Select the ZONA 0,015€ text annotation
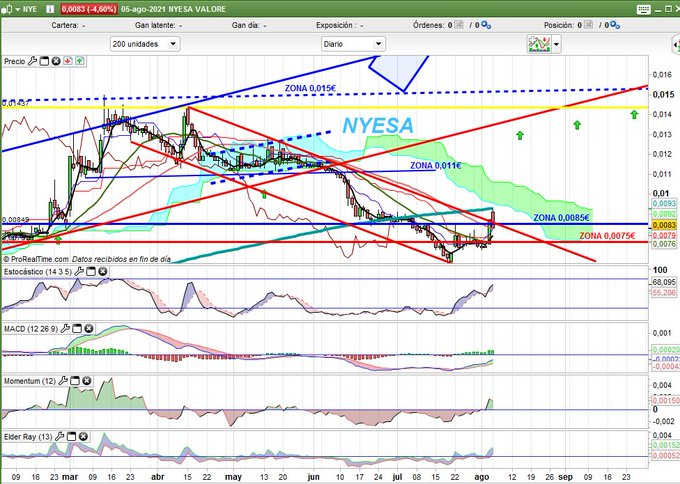This screenshot has height=484, width=680. tap(310, 88)
